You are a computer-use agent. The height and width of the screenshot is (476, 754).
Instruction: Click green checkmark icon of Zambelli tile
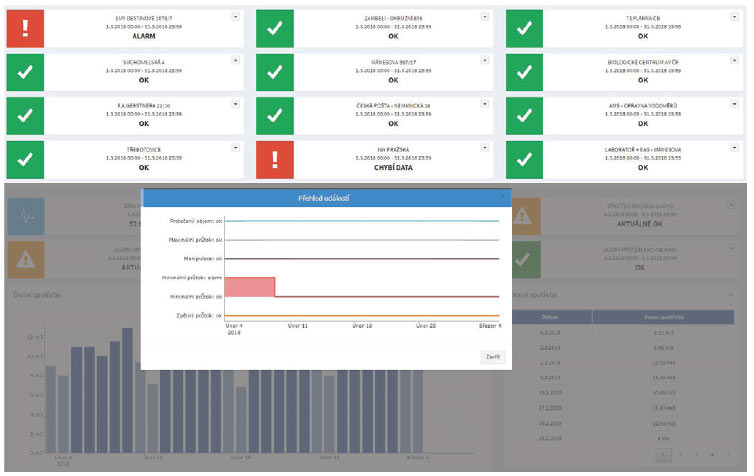pyautogui.click(x=276, y=30)
